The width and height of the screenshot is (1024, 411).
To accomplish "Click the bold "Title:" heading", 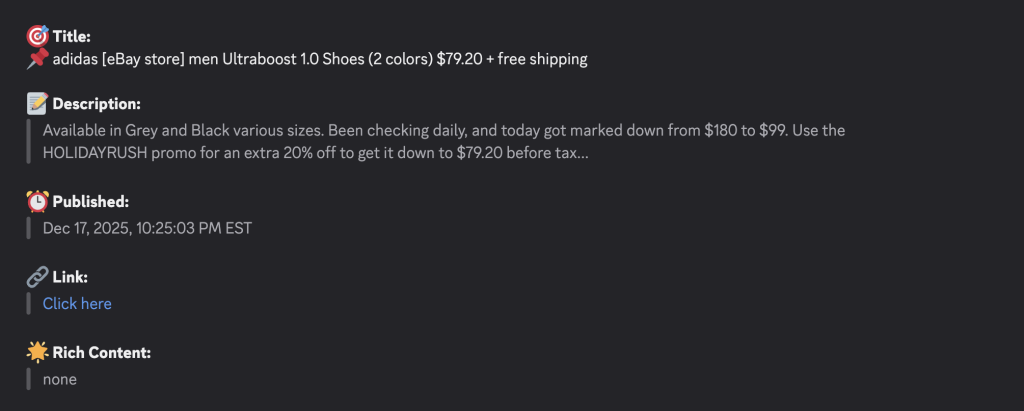I will click(x=72, y=37).
